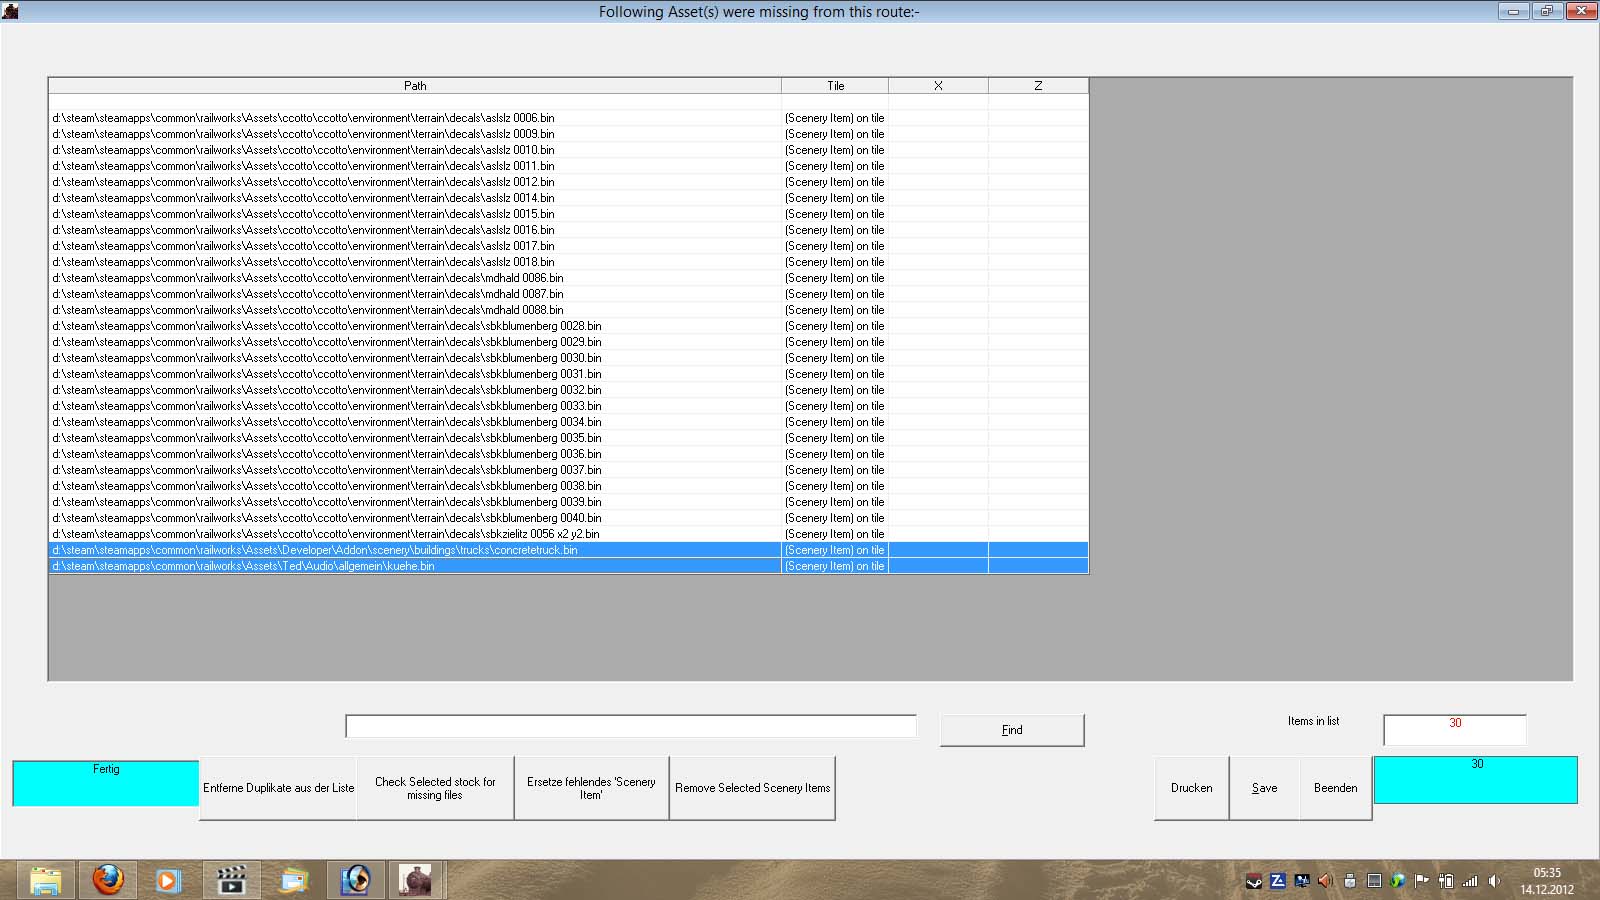Click 'Entferne Duplikate aus der Liste' button
This screenshot has height=900, width=1600.
278,788
